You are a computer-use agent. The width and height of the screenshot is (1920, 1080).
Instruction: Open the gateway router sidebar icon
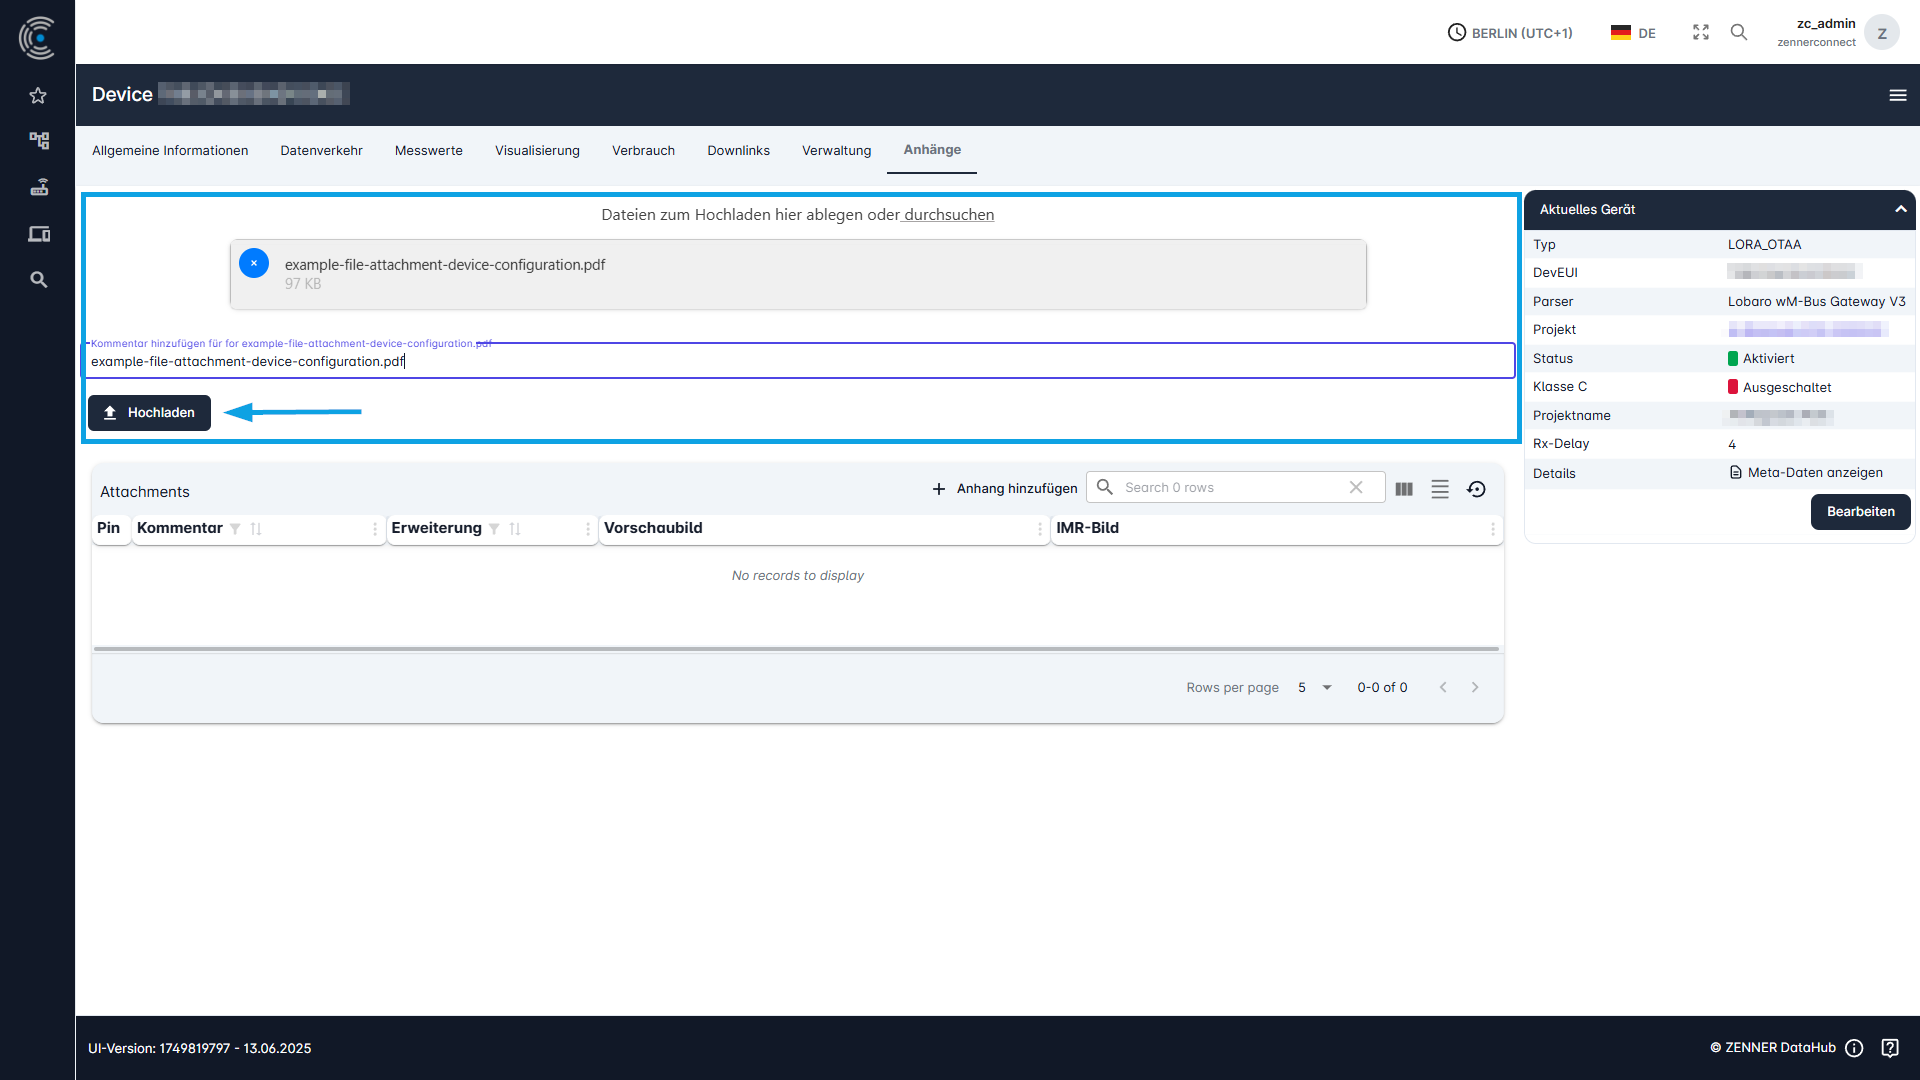pos(38,187)
